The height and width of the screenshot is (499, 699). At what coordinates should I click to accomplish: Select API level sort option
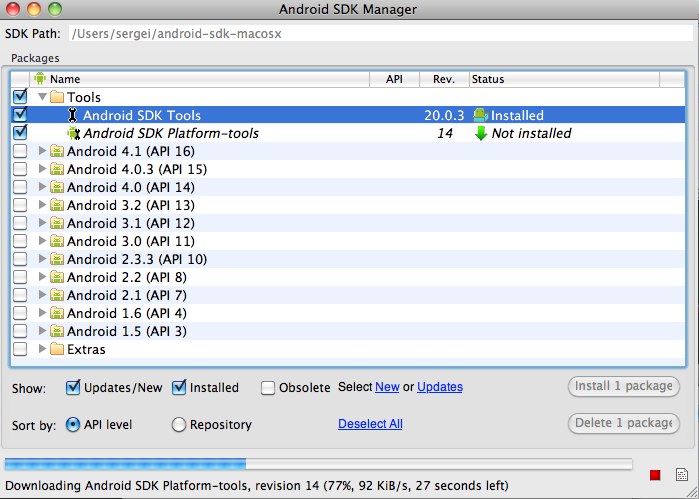click(73, 425)
